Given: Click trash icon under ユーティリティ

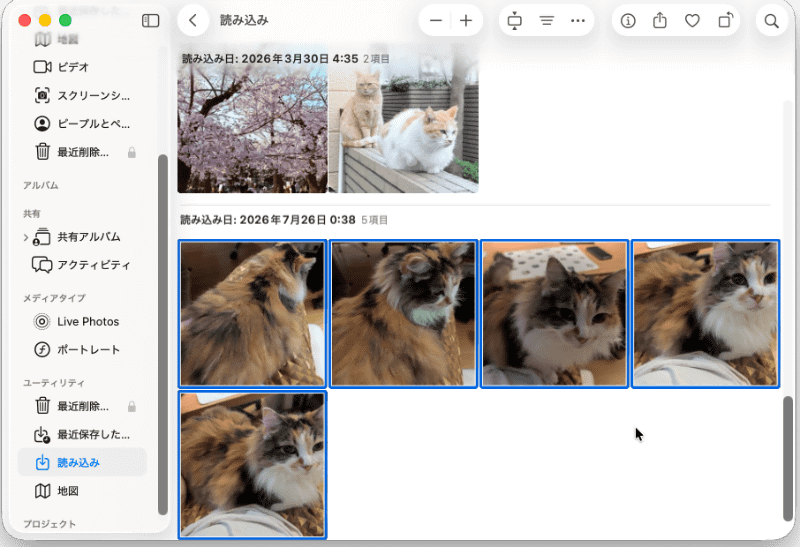Looking at the screenshot, I should [x=42, y=406].
